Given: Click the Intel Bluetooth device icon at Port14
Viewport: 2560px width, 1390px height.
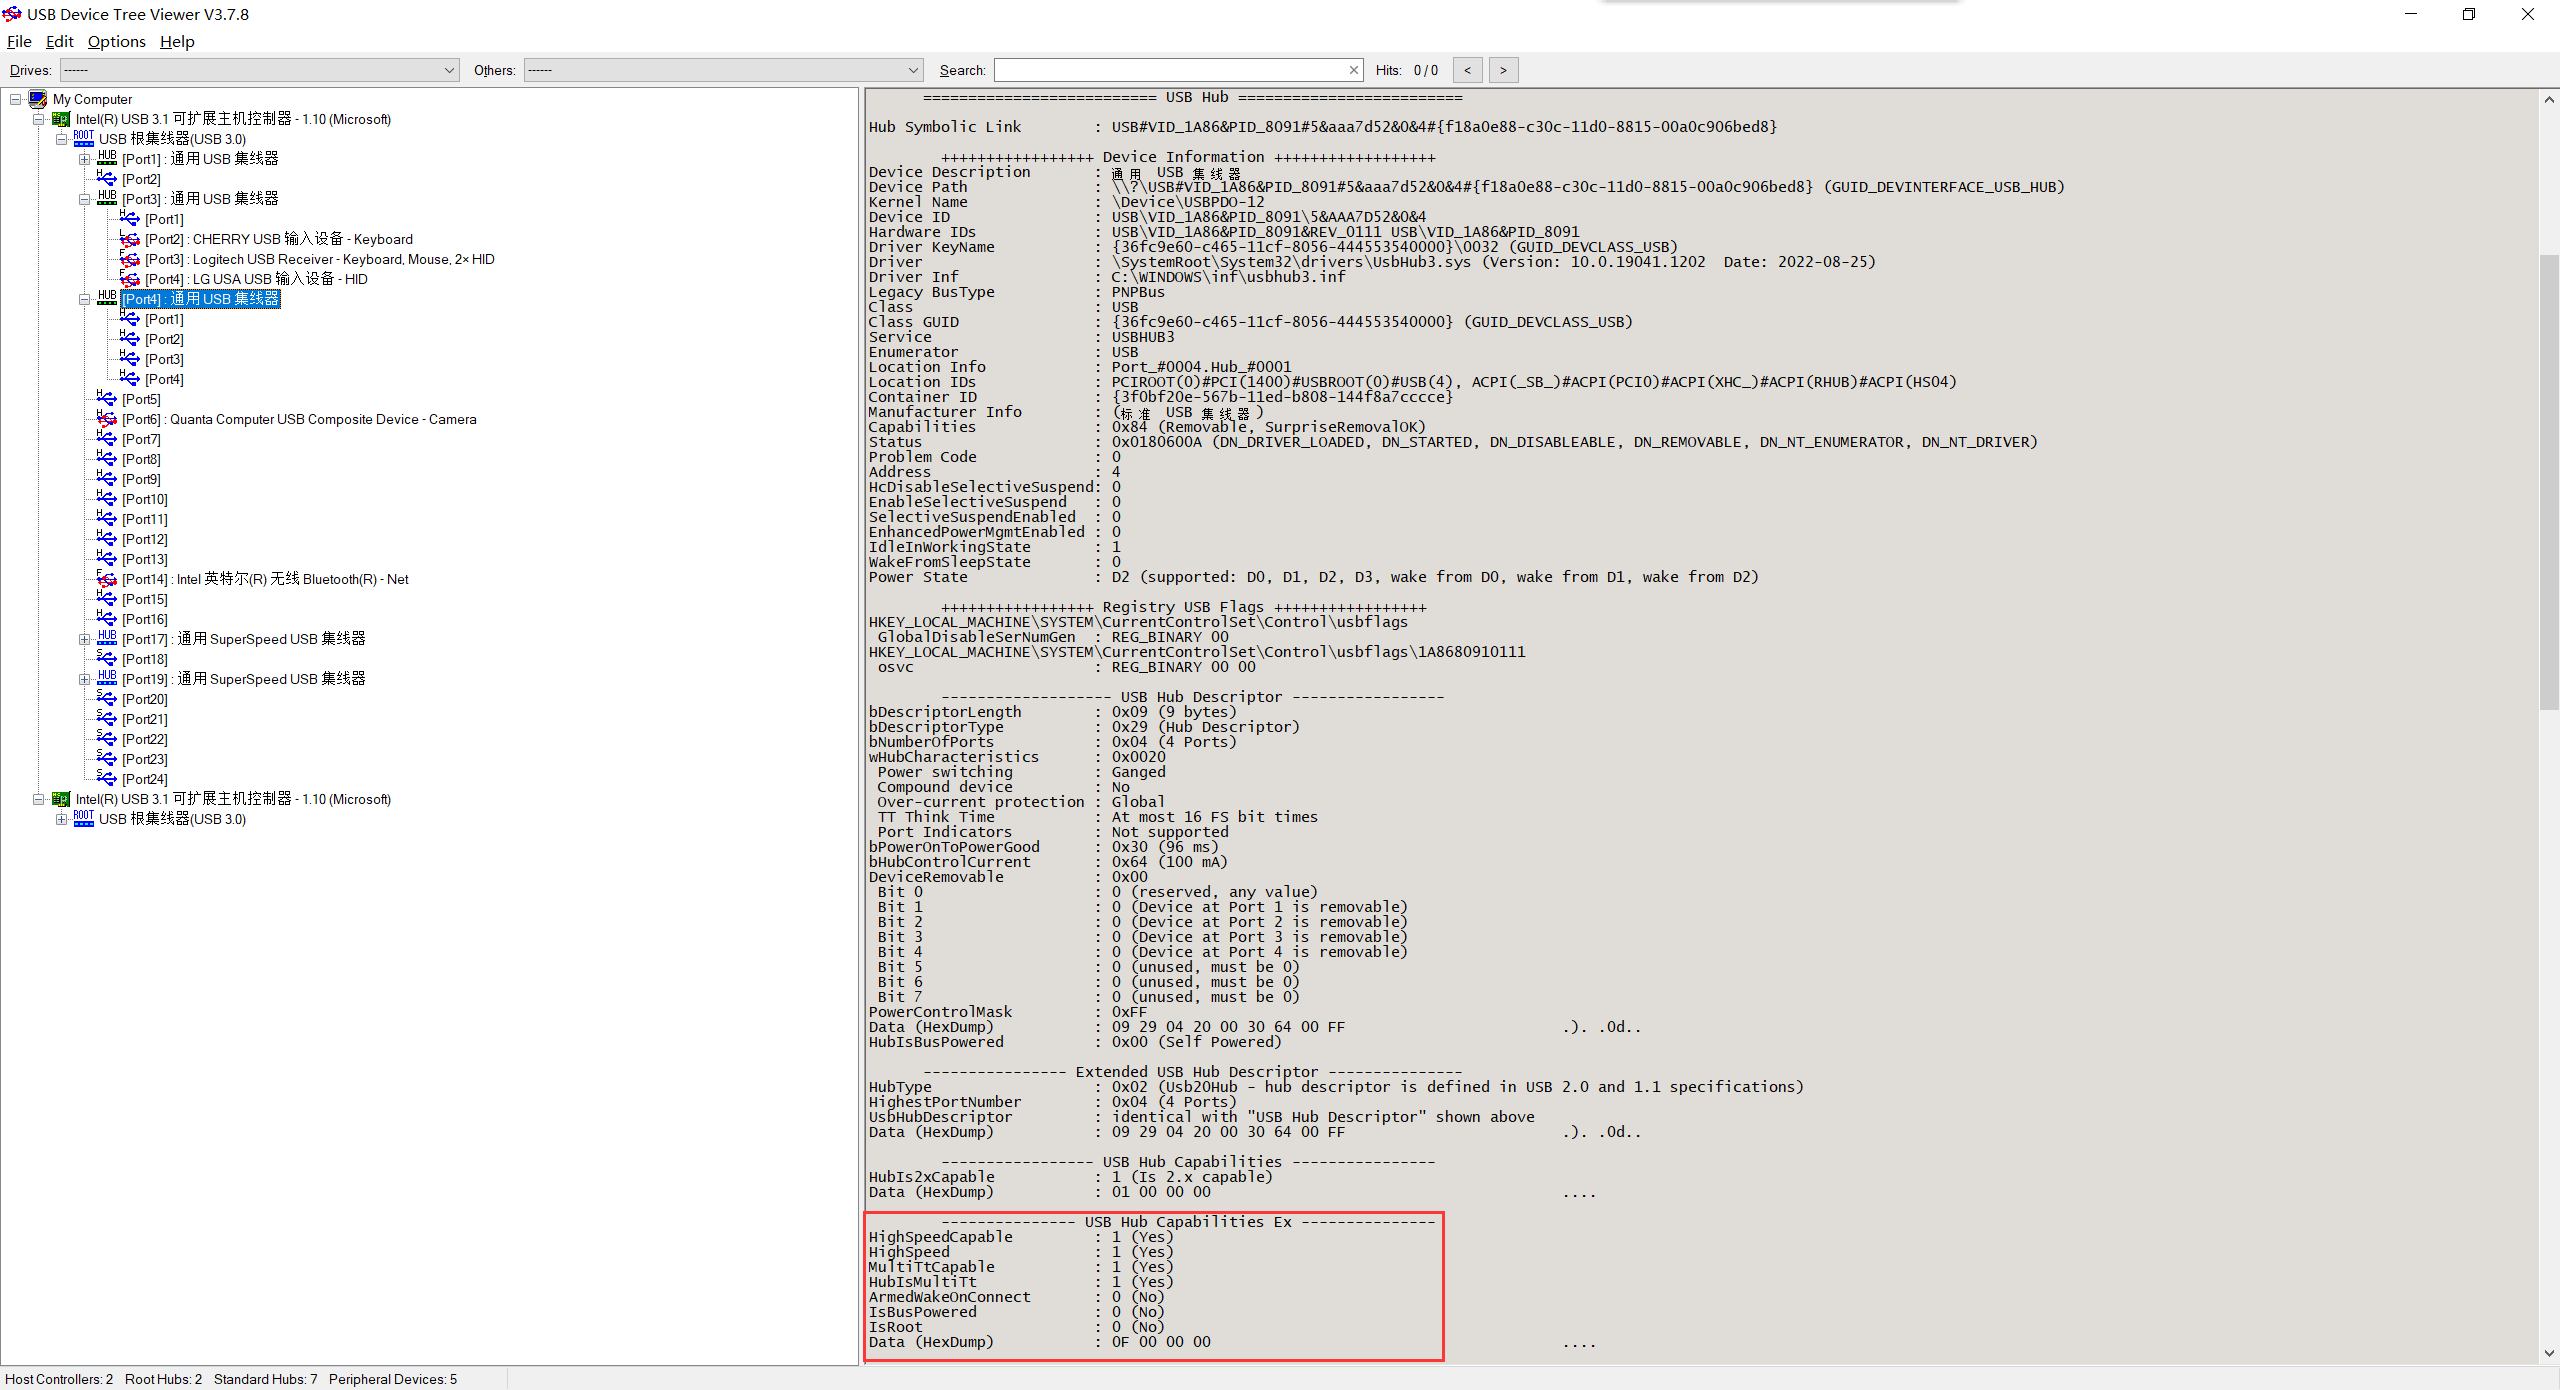Looking at the screenshot, I should click(x=107, y=579).
